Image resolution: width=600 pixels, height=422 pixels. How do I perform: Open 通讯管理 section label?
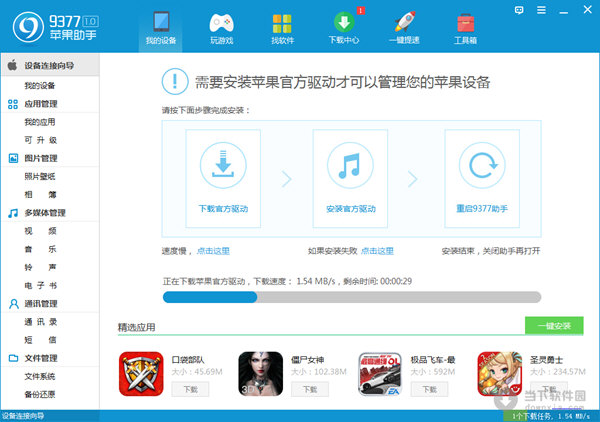[x=41, y=304]
